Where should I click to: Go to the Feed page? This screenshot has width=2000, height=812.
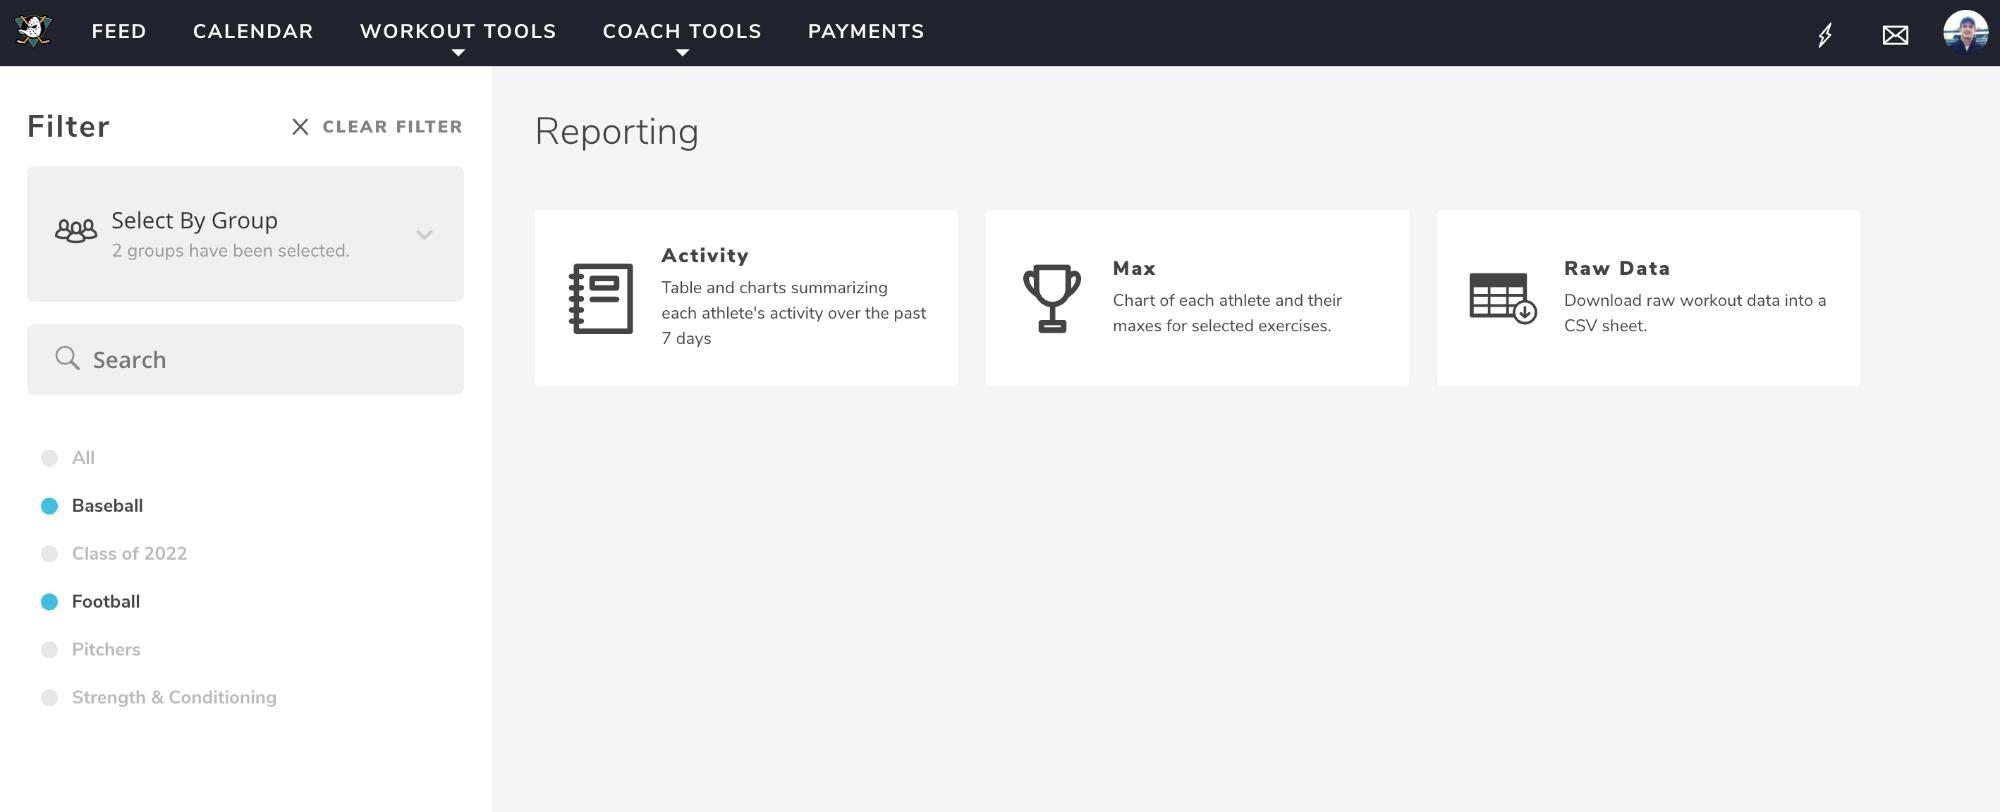pyautogui.click(x=119, y=32)
